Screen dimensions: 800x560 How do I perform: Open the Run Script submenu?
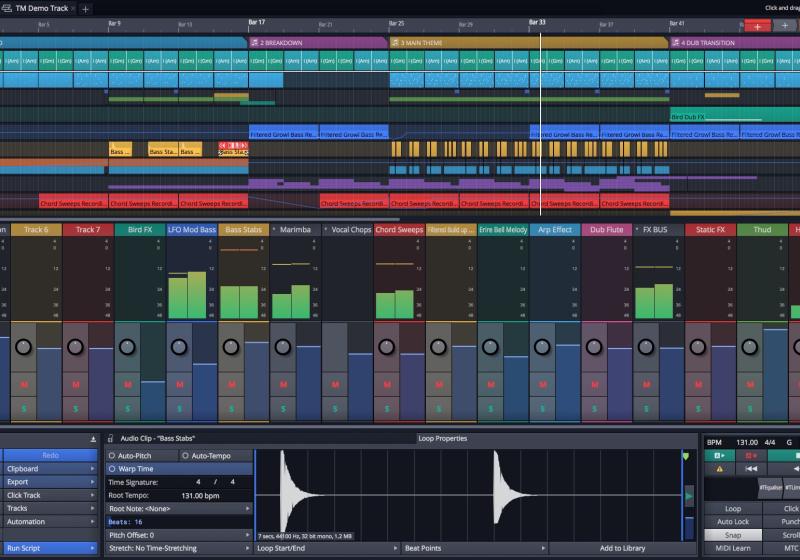click(x=49, y=548)
